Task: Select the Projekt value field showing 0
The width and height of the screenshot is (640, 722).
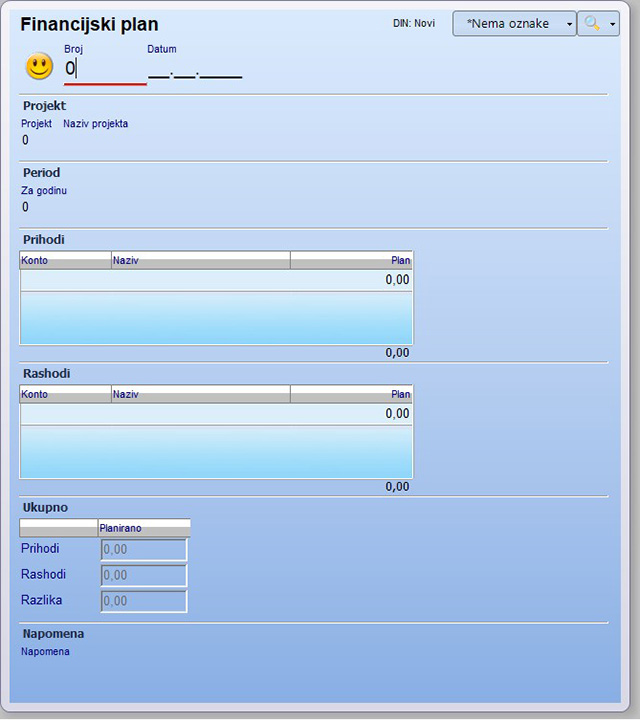Action: pyautogui.click(x=25, y=140)
